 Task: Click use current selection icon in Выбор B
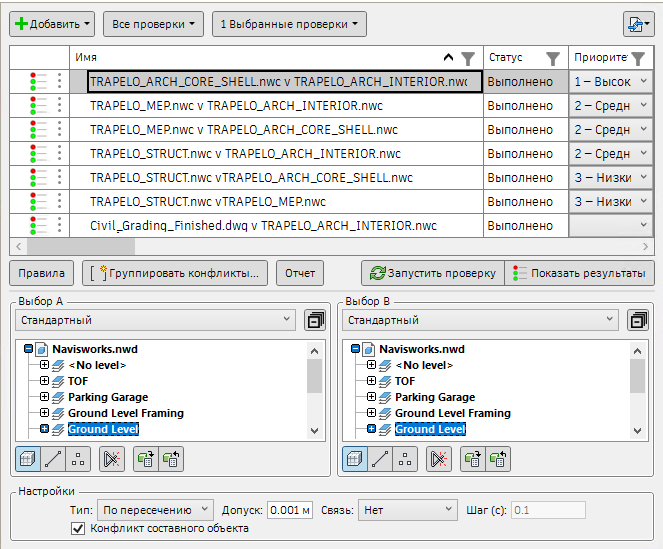point(473,459)
